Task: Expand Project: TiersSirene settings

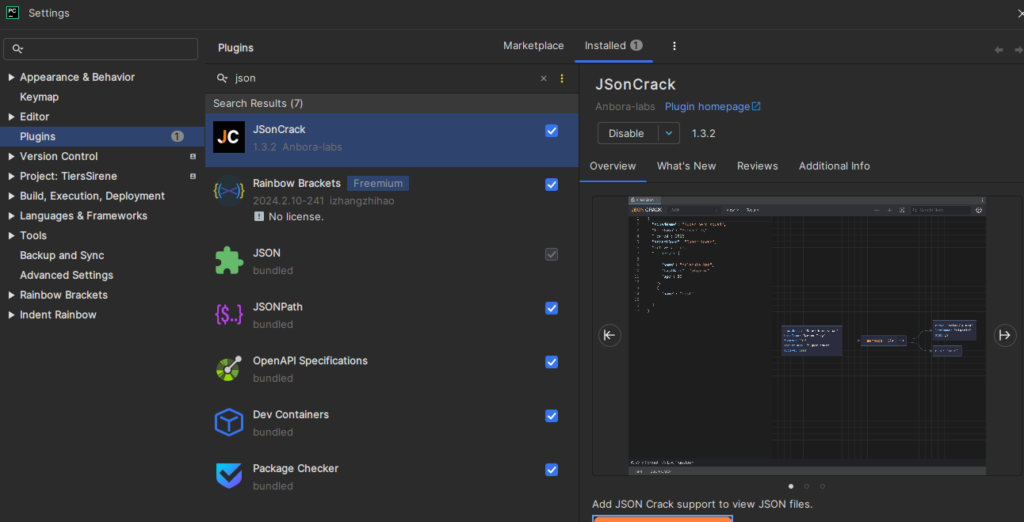Action: pyautogui.click(x=11, y=176)
